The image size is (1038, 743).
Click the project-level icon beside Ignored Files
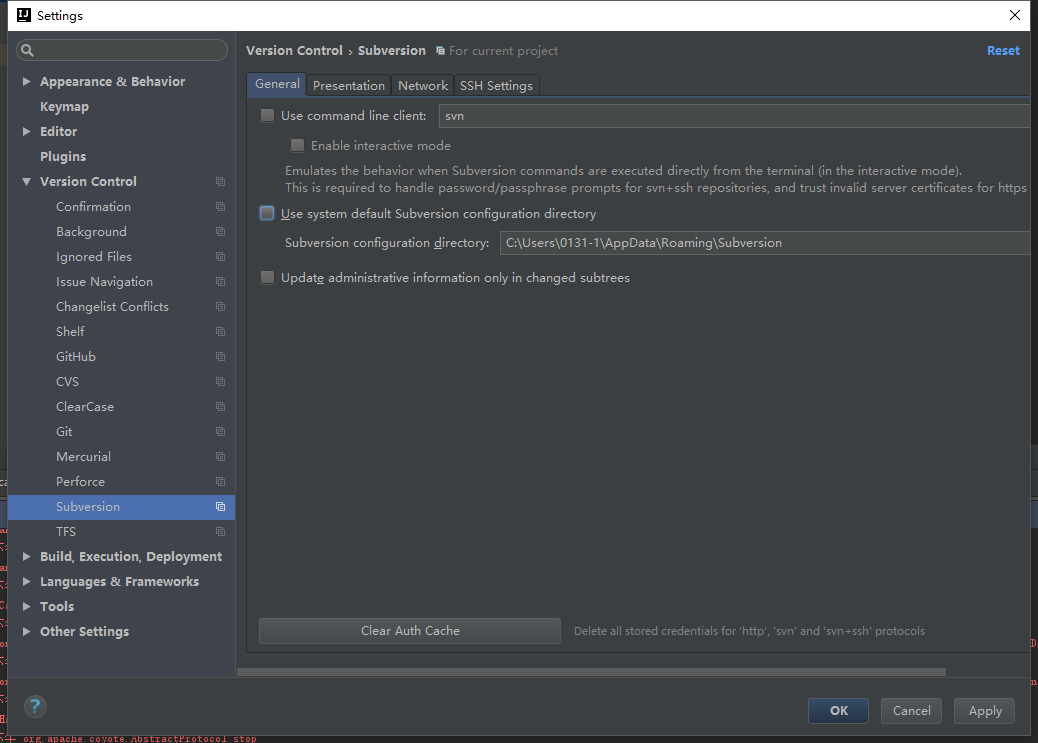(x=220, y=256)
